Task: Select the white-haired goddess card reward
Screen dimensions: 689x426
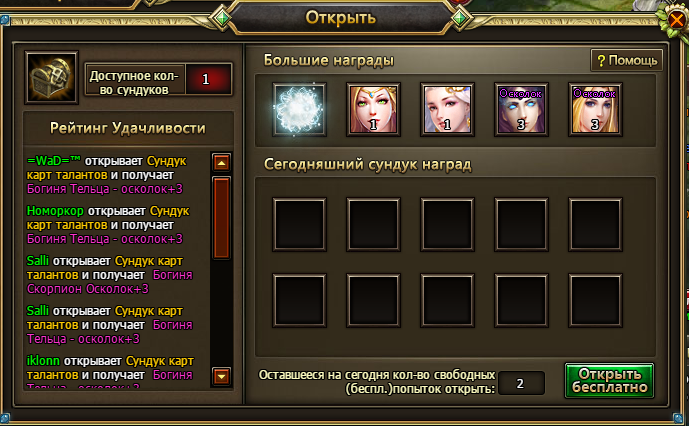Action: (x=447, y=109)
